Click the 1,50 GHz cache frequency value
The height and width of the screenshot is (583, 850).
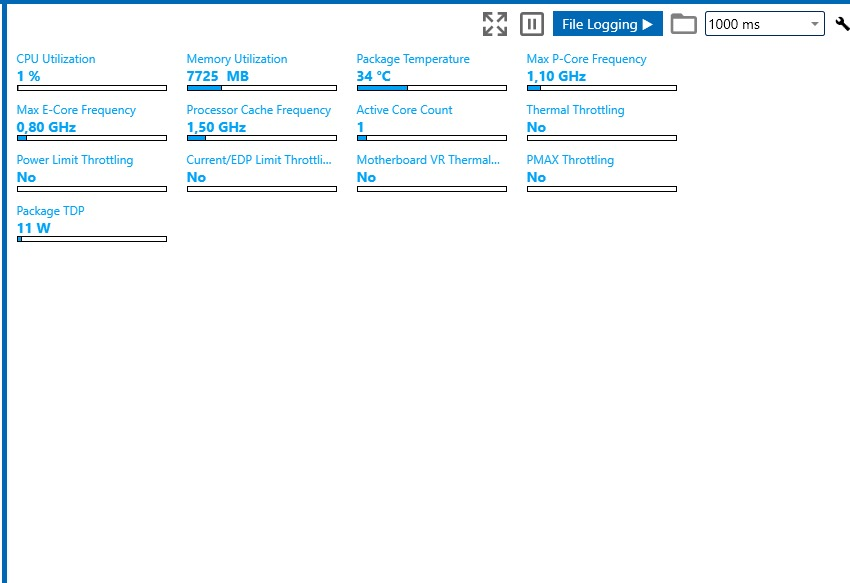[x=216, y=127]
